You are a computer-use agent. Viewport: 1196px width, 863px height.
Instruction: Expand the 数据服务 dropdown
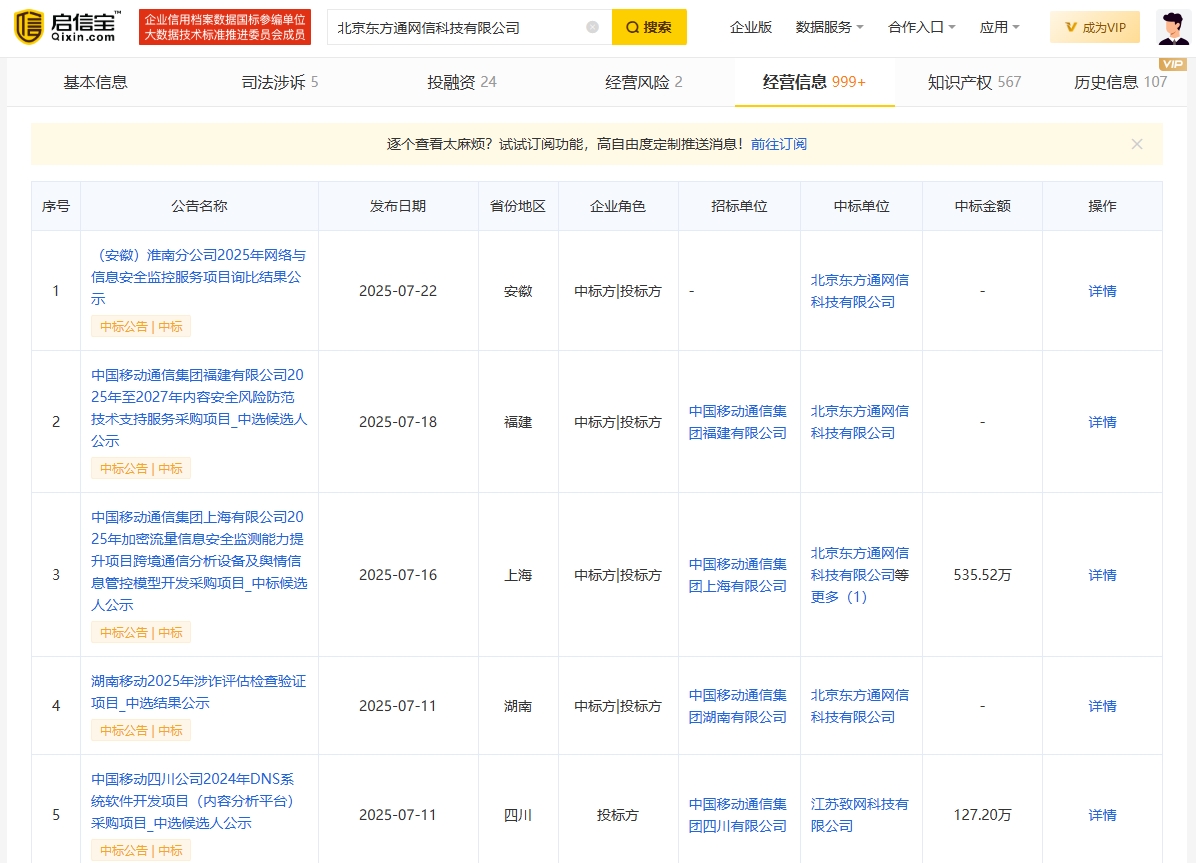(x=829, y=27)
